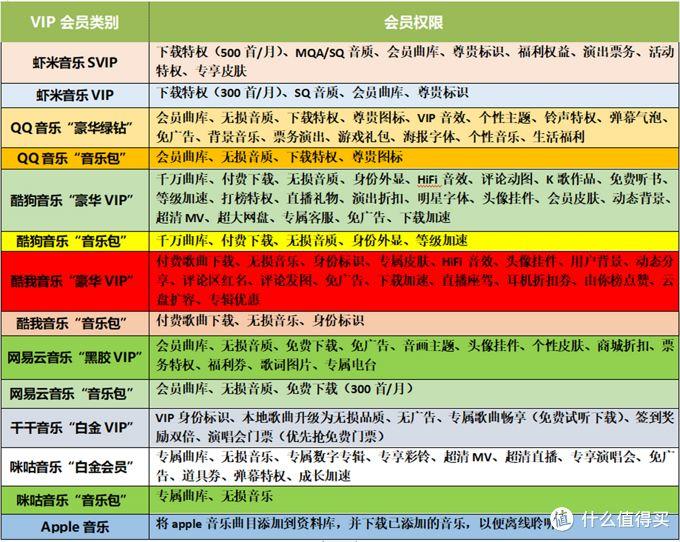Click the cell "专属曲库、无损音乐" in 咪咕音乐包 row
Image resolution: width=680 pixels, height=542 pixels.
pos(414,500)
